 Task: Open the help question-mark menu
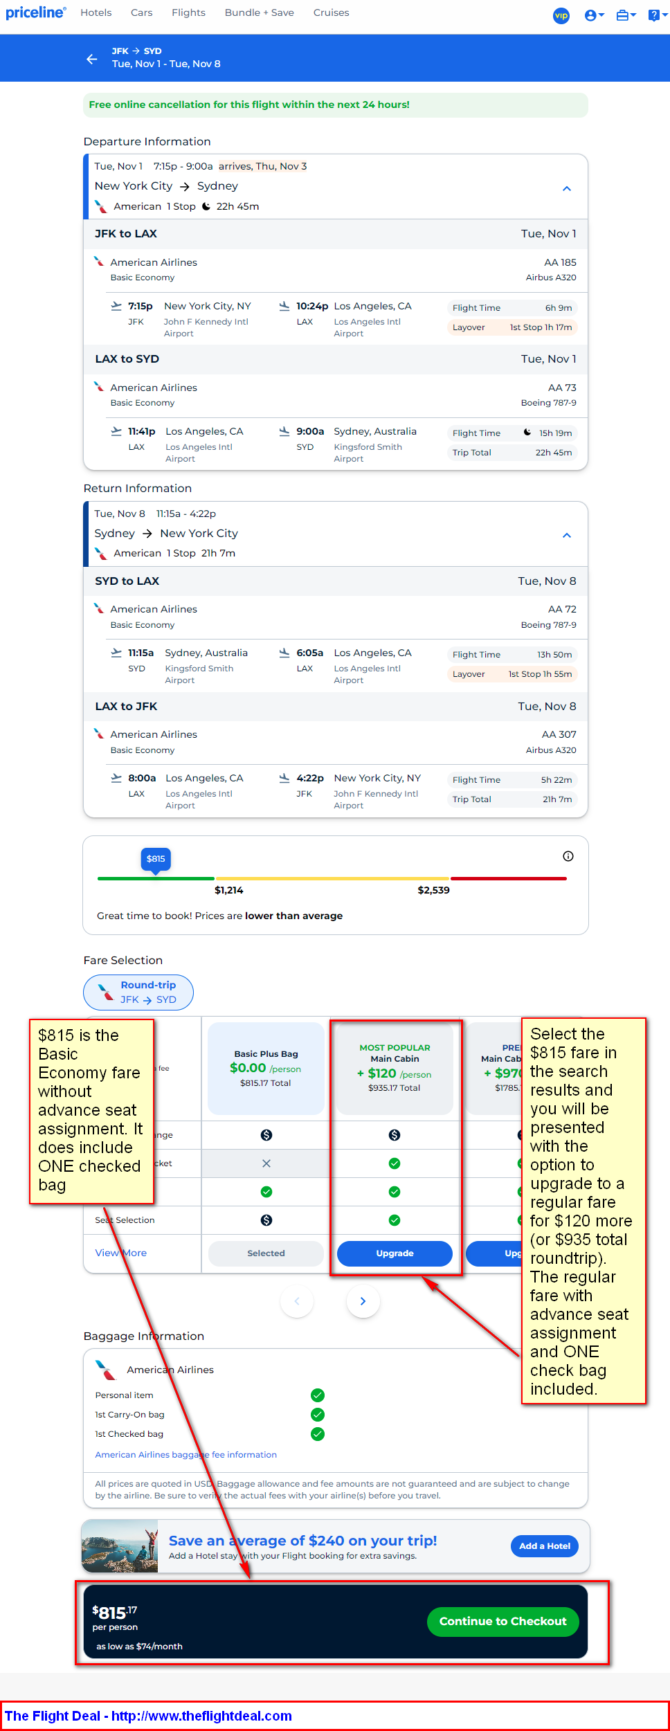pyautogui.click(x=656, y=15)
